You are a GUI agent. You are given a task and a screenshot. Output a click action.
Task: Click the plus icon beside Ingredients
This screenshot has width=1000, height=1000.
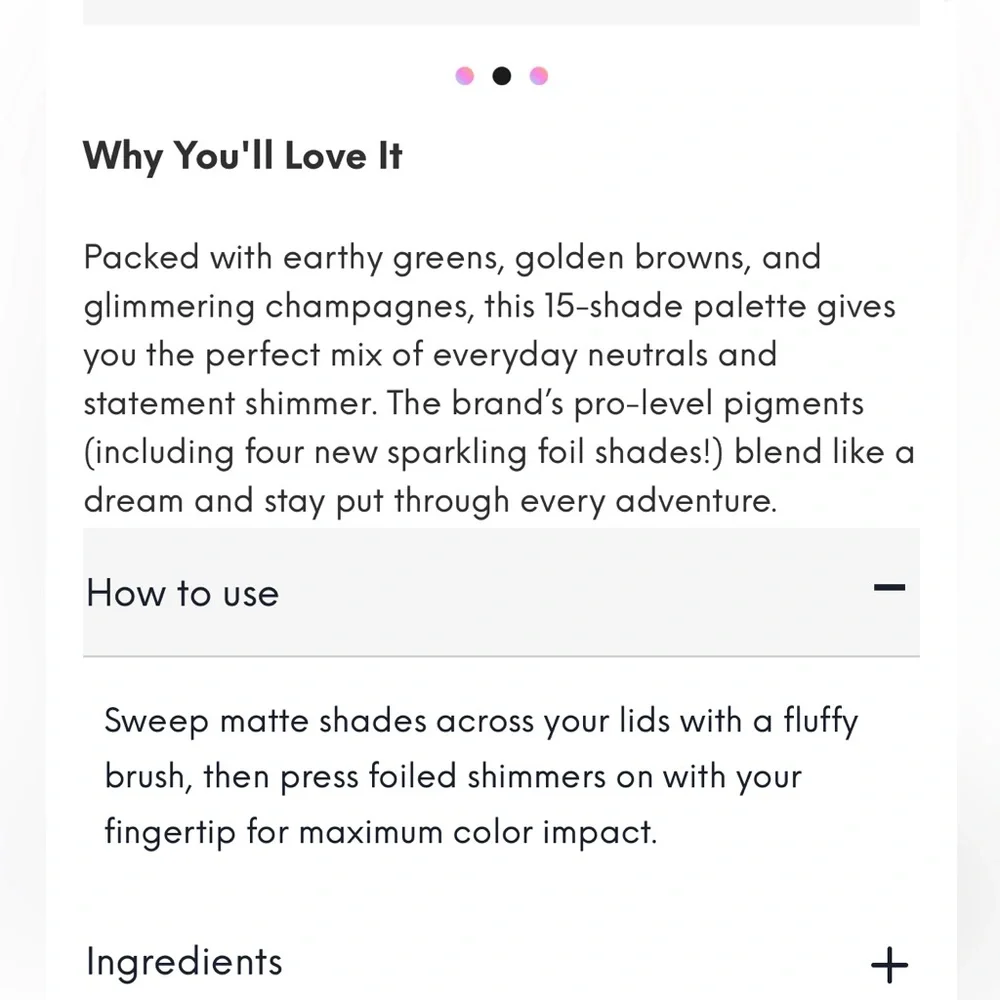pos(889,965)
